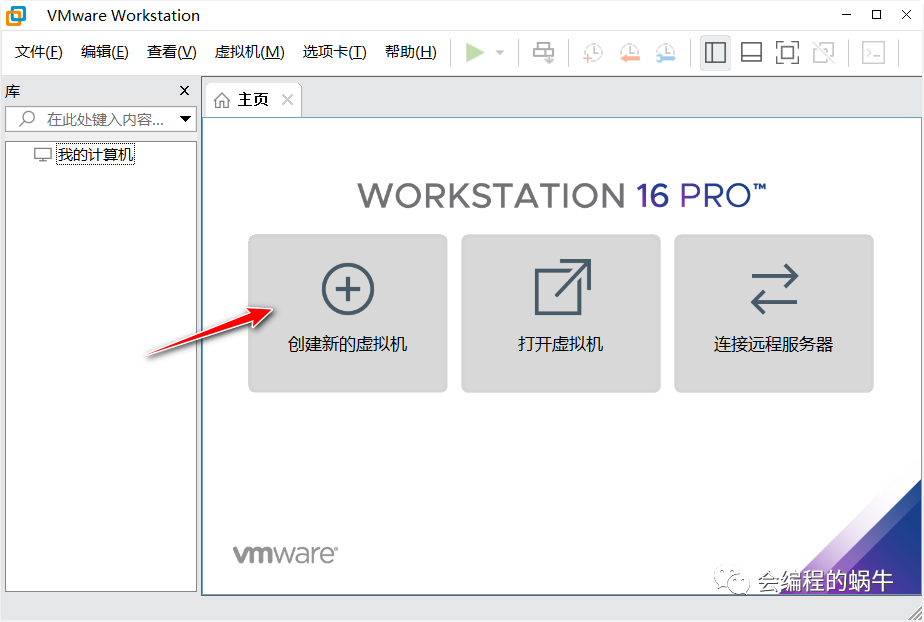The image size is (924, 622).
Task: Close the 库 library panel
Action: click(184, 91)
